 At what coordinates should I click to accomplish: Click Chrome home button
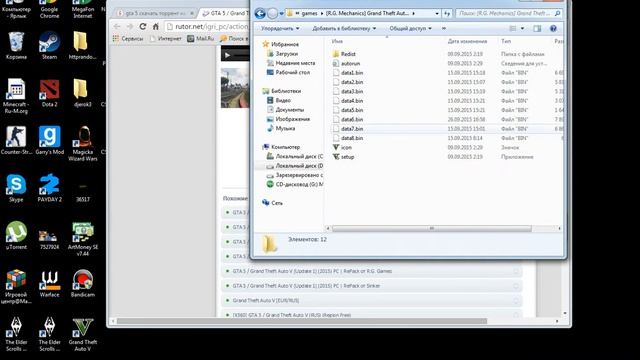coord(156,27)
